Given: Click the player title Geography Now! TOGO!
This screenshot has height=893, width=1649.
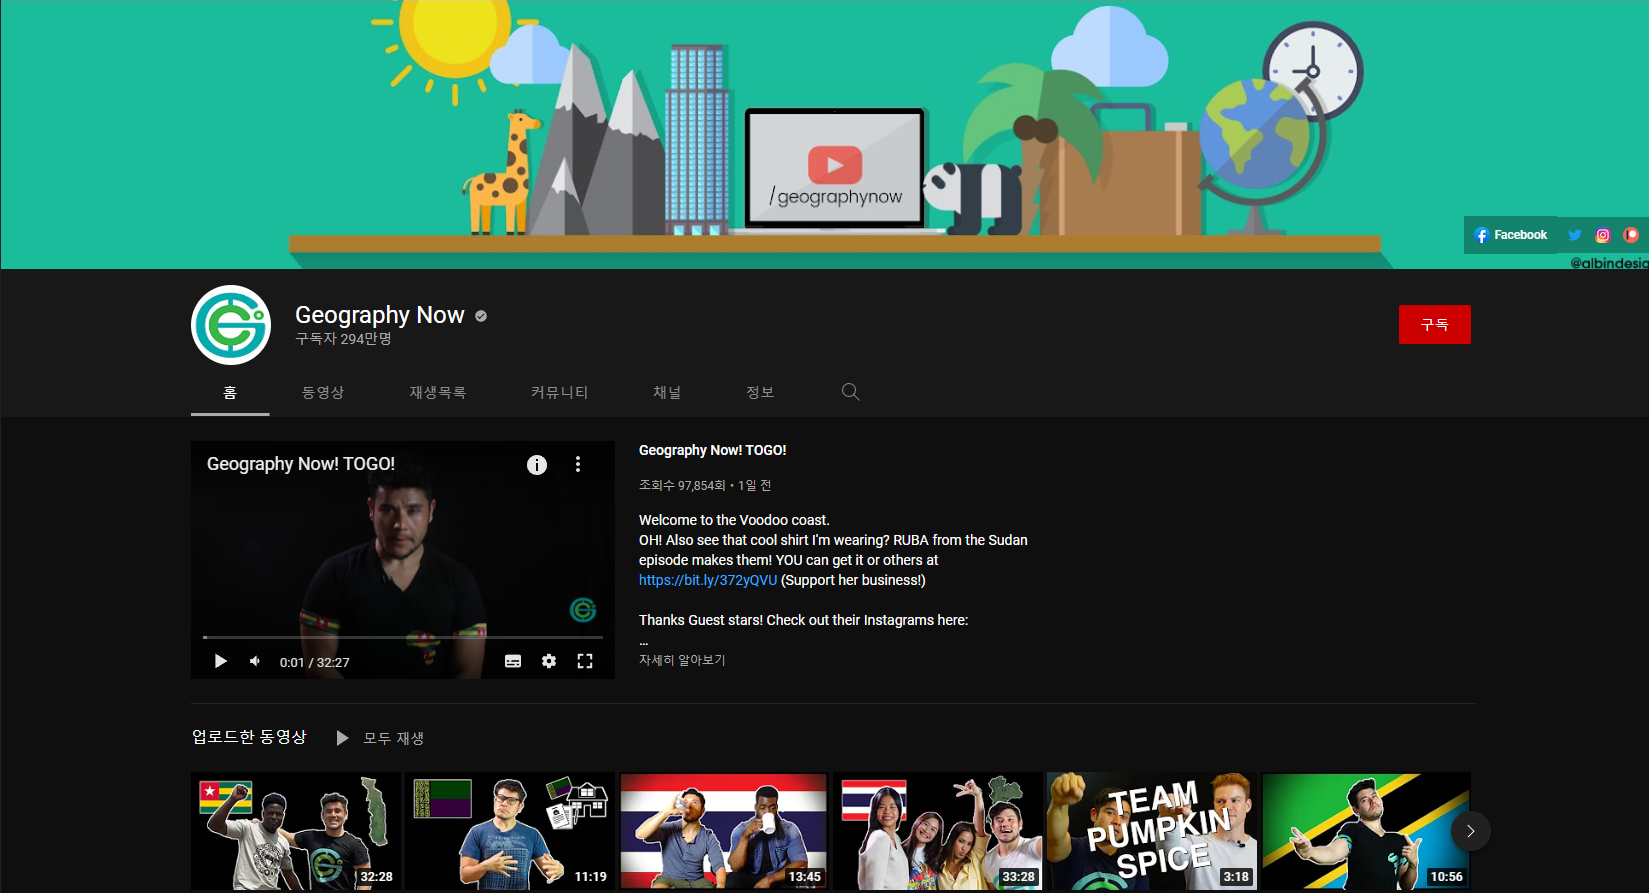Looking at the screenshot, I should point(301,464).
